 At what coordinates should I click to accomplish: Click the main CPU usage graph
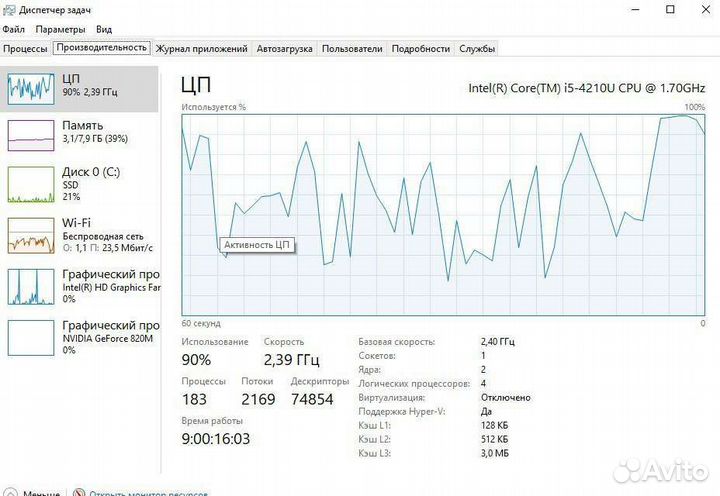point(443,214)
